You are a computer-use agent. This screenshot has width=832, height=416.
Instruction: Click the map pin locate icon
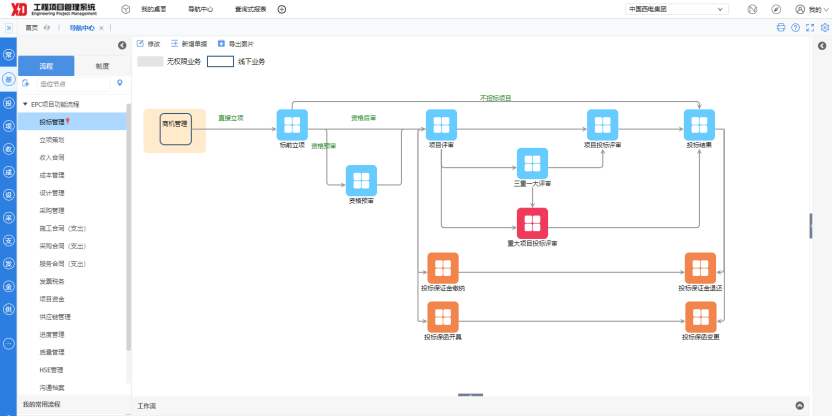pos(119,83)
